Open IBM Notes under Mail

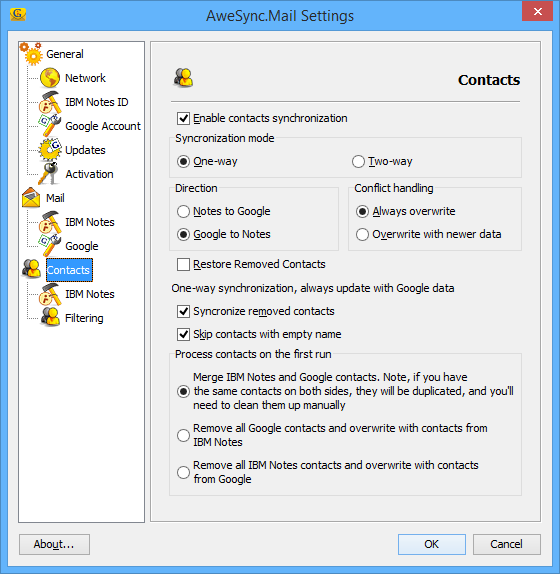(x=90, y=222)
